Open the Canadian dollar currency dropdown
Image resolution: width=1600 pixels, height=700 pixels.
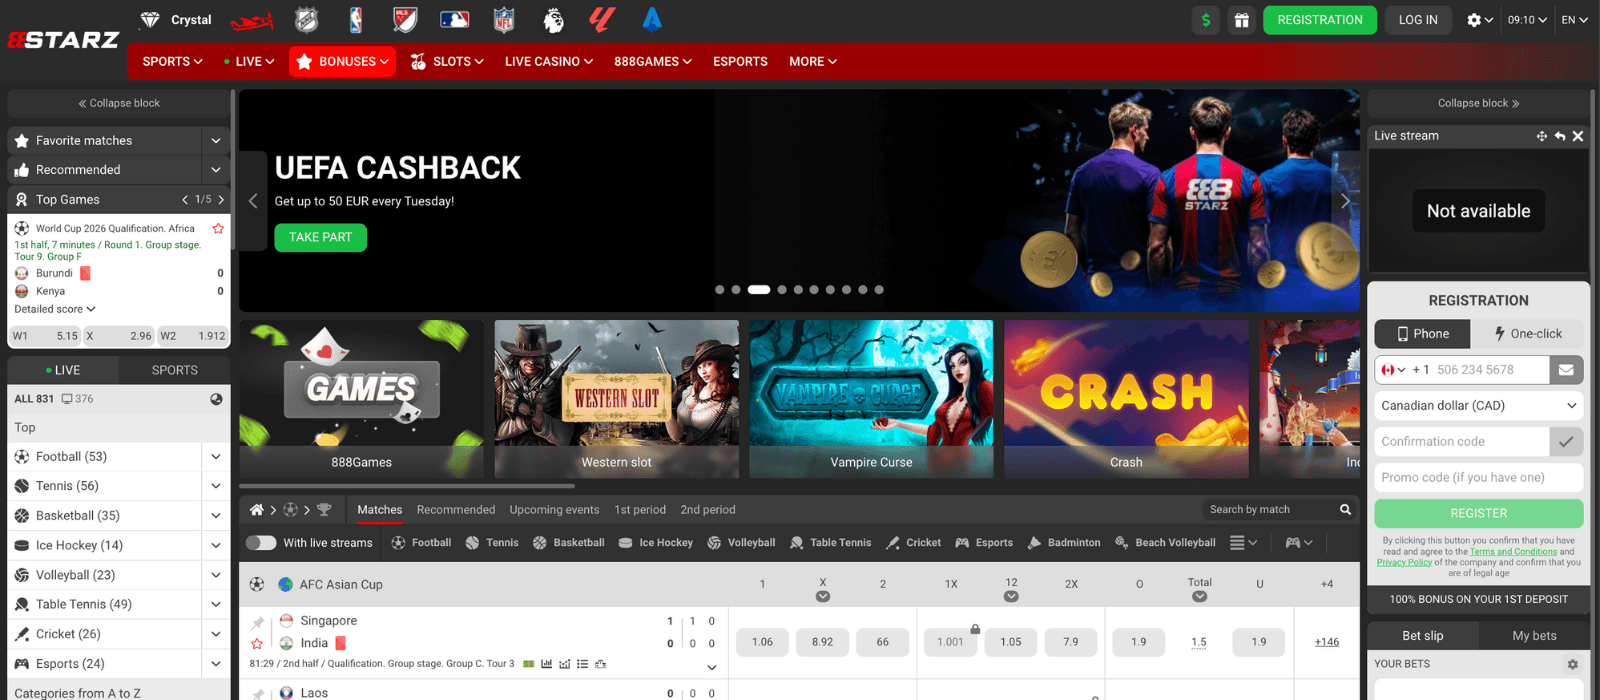(1479, 406)
